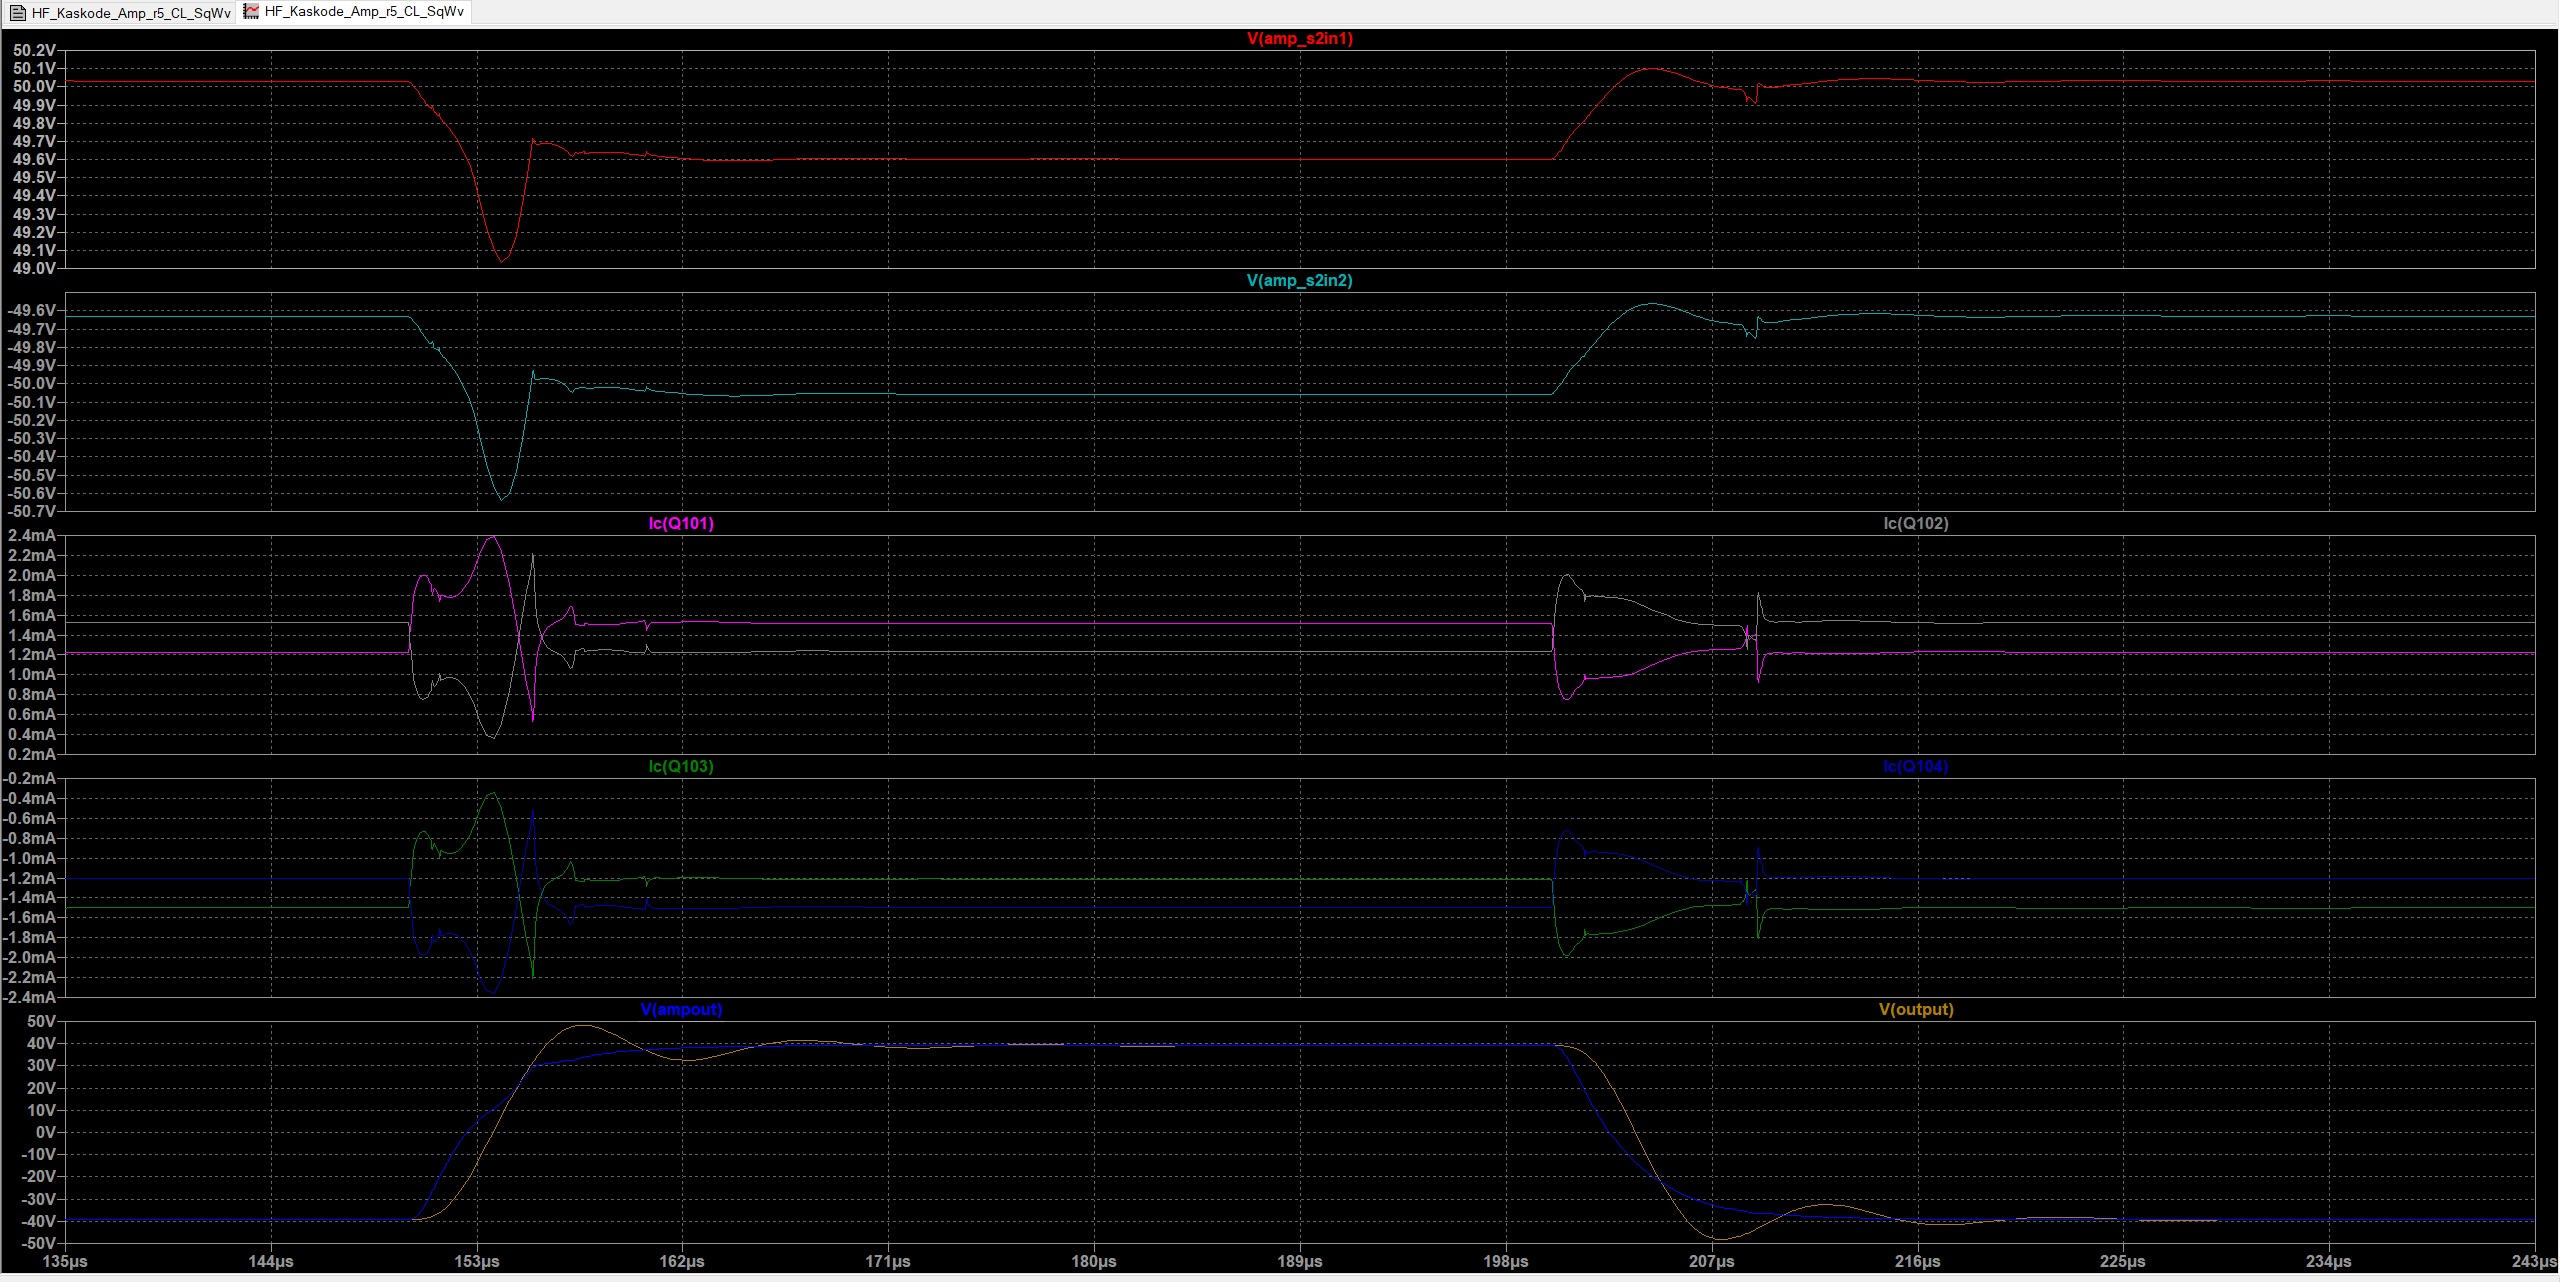The width and height of the screenshot is (2560, 1282).
Task: Click the 234µs time axis label
Action: [2329, 1261]
